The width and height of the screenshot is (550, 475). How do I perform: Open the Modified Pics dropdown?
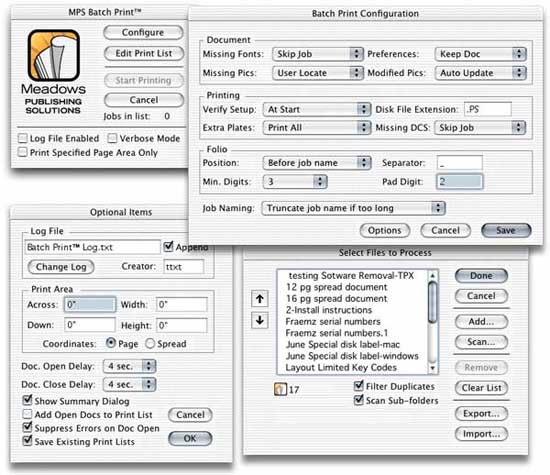tap(481, 73)
